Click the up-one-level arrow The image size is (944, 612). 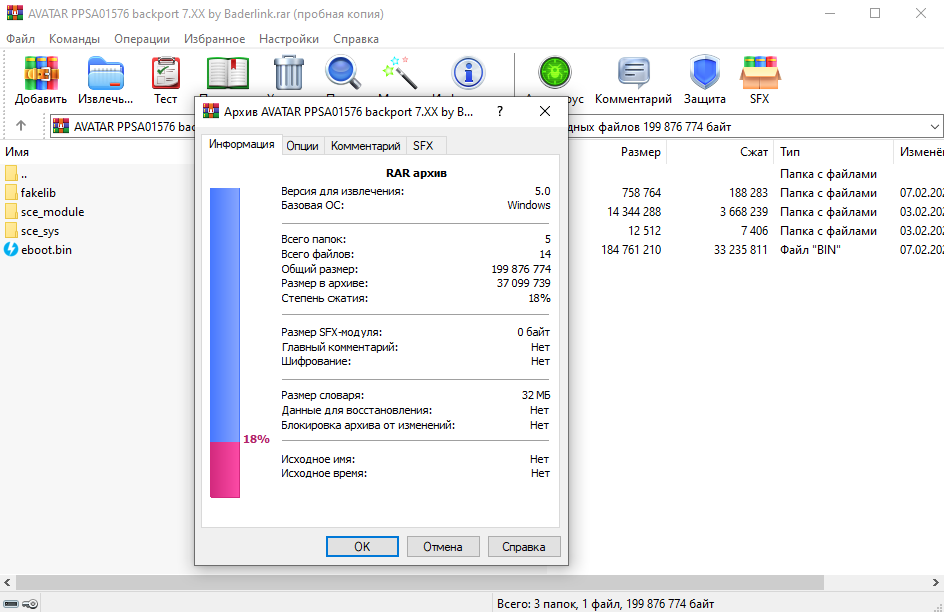[x=21, y=126]
